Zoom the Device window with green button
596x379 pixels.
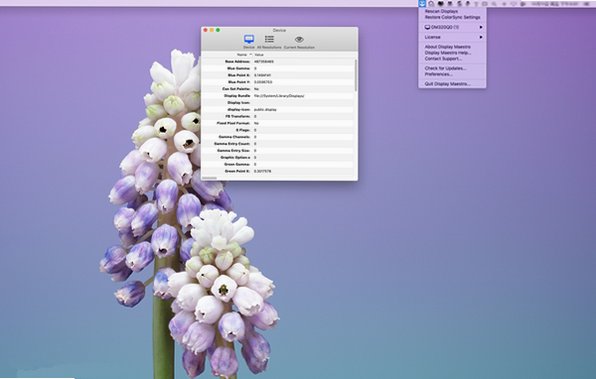pyautogui.click(x=218, y=30)
